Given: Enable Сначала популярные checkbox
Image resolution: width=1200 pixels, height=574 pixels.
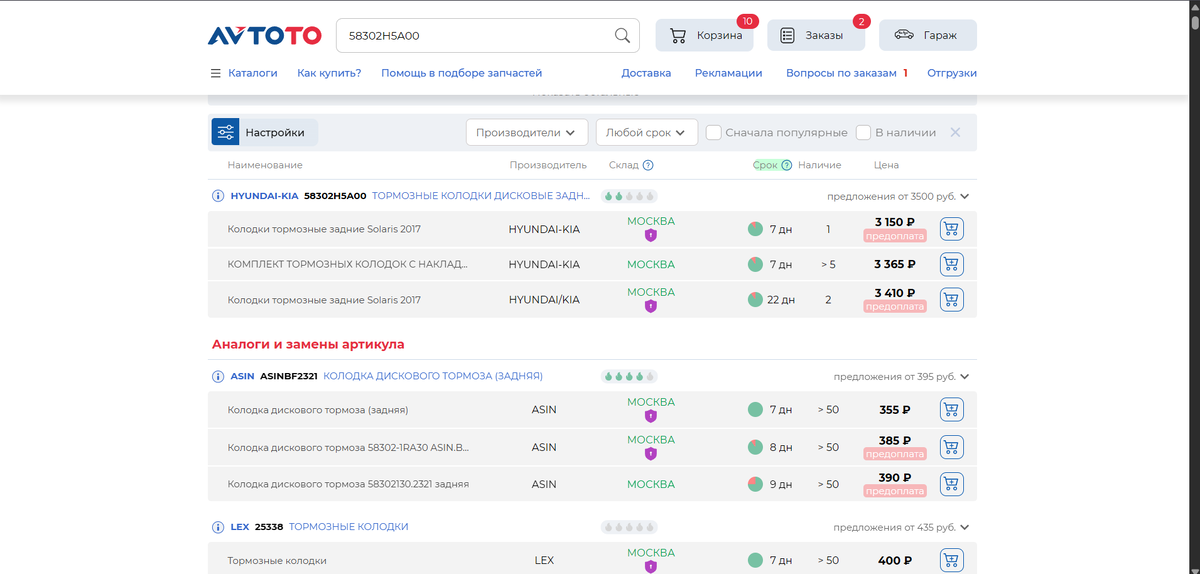Looking at the screenshot, I should pyautogui.click(x=714, y=132).
